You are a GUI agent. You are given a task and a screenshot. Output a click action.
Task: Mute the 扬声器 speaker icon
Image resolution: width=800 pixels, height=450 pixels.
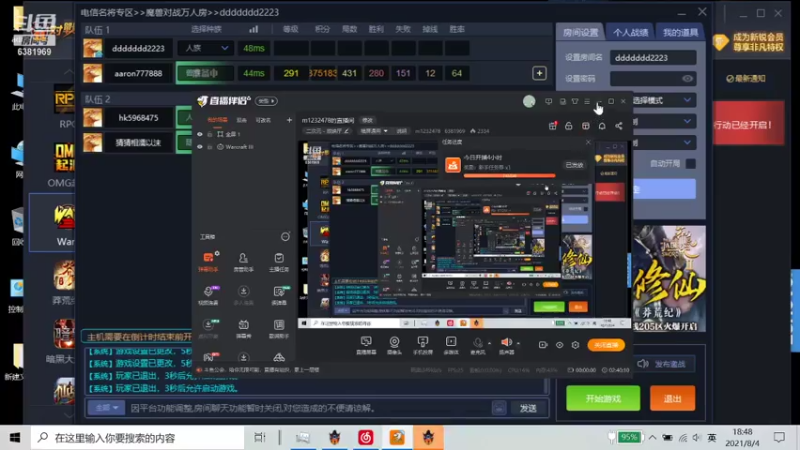pos(506,341)
